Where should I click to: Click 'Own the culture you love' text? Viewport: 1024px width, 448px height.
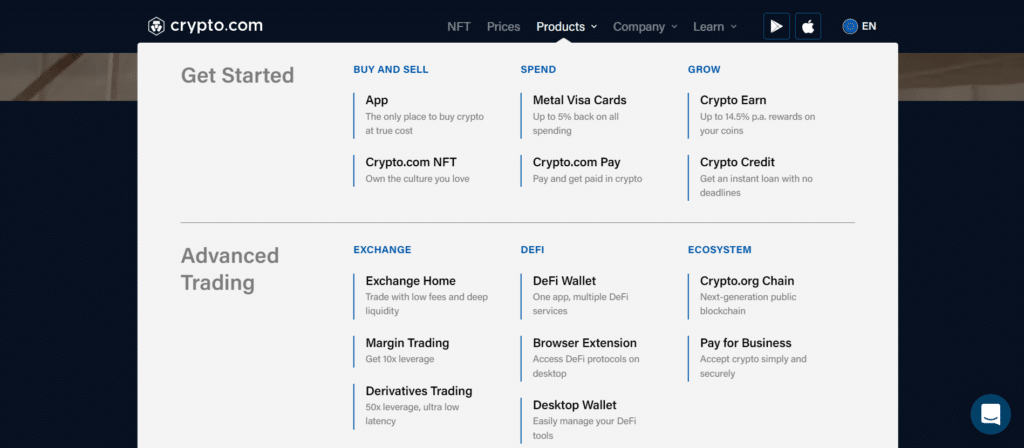(x=417, y=179)
